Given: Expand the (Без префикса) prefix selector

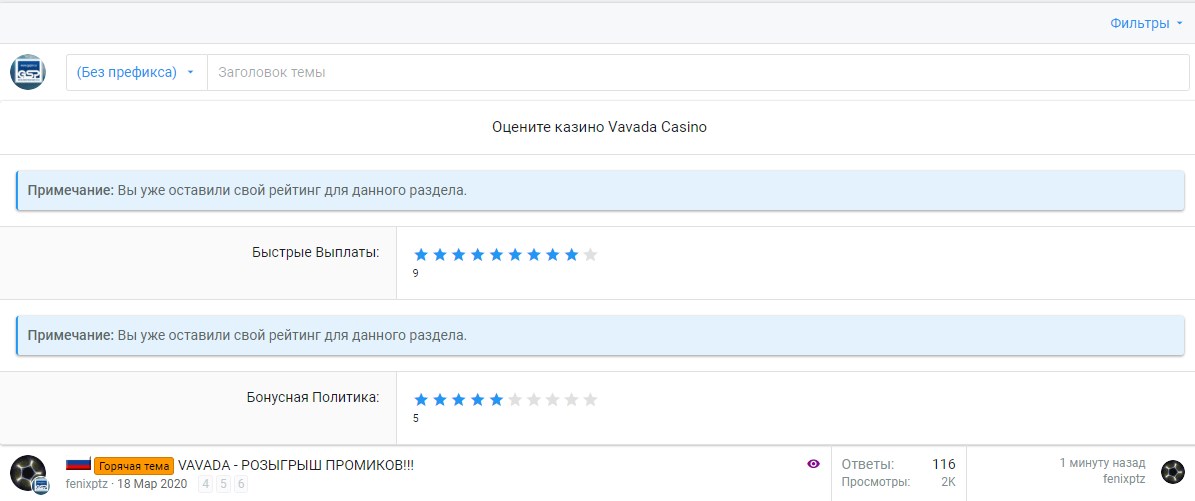Looking at the screenshot, I should (x=136, y=72).
